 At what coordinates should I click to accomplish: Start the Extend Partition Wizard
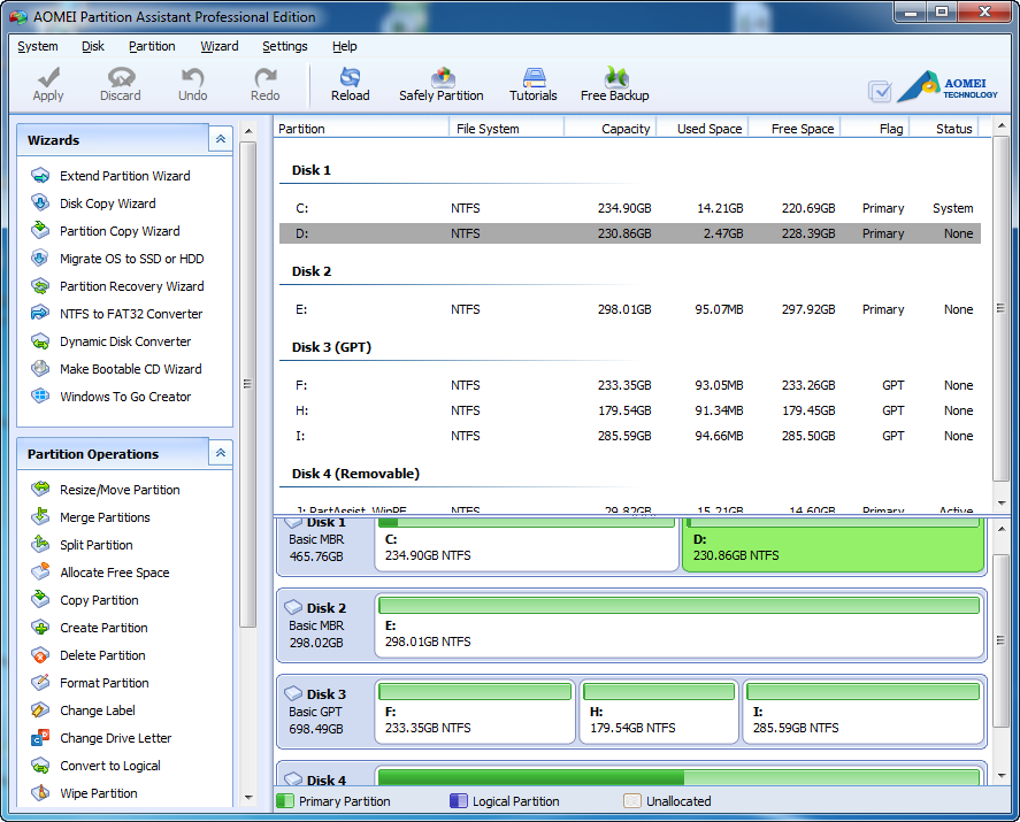coord(124,176)
